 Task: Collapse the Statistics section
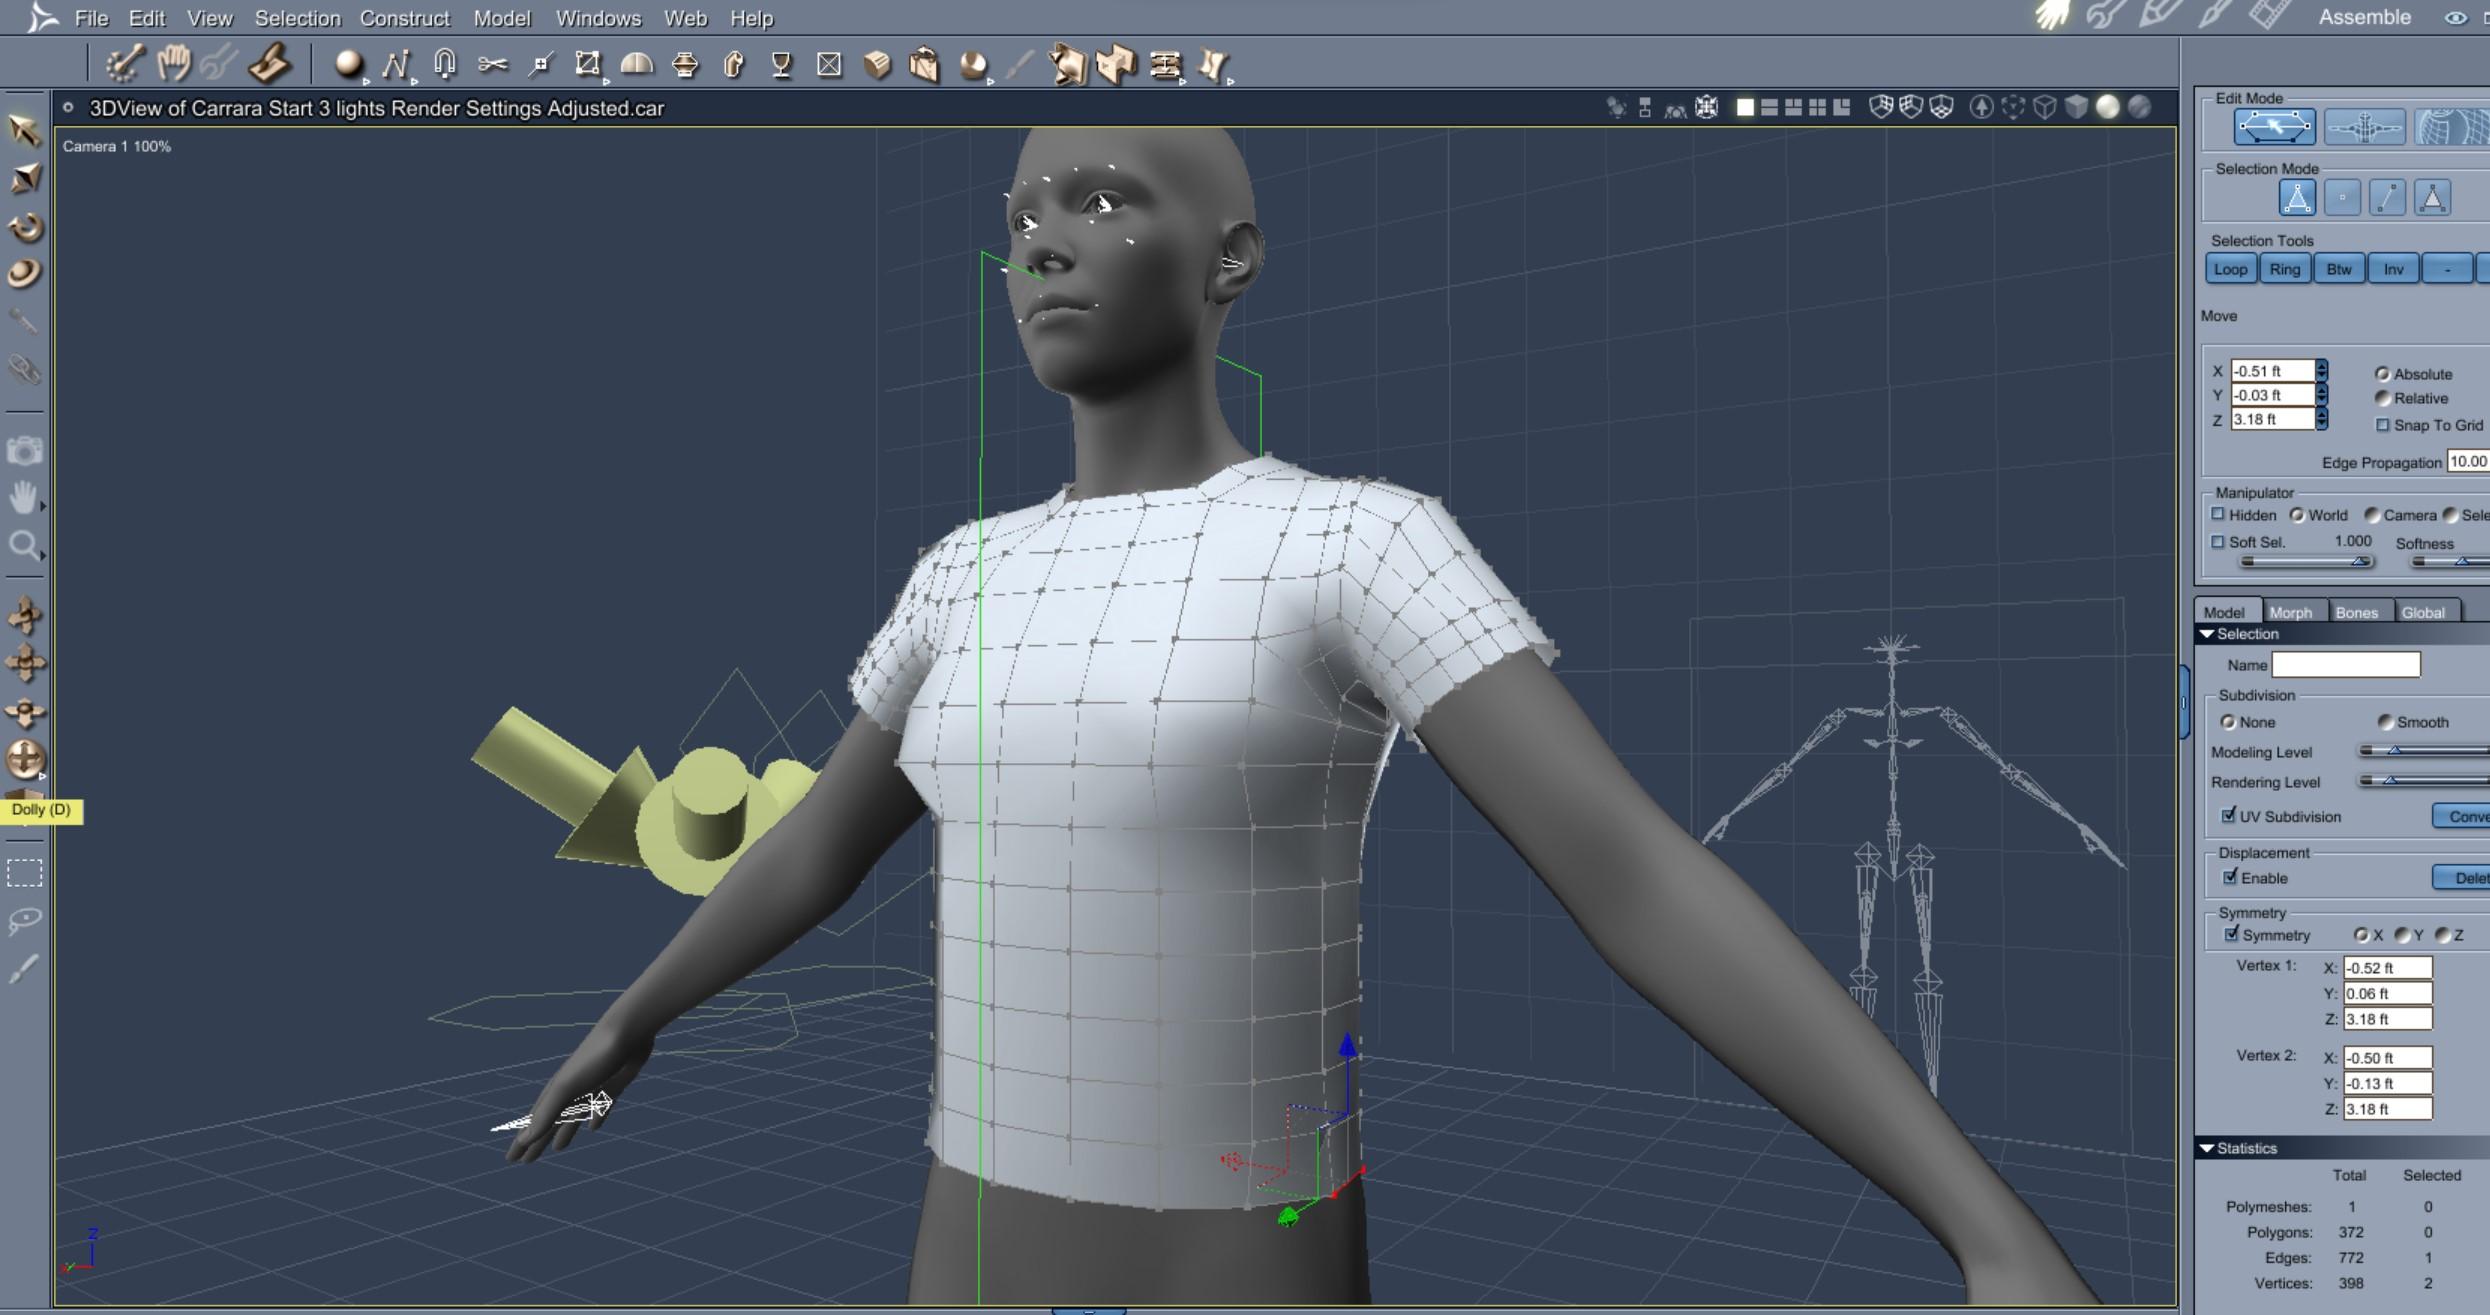point(2207,1148)
